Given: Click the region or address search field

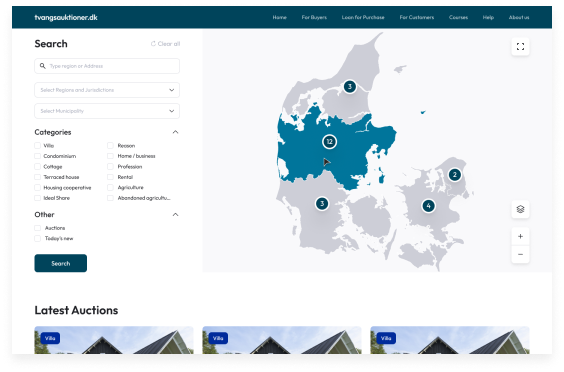Looking at the screenshot, I should [x=107, y=66].
